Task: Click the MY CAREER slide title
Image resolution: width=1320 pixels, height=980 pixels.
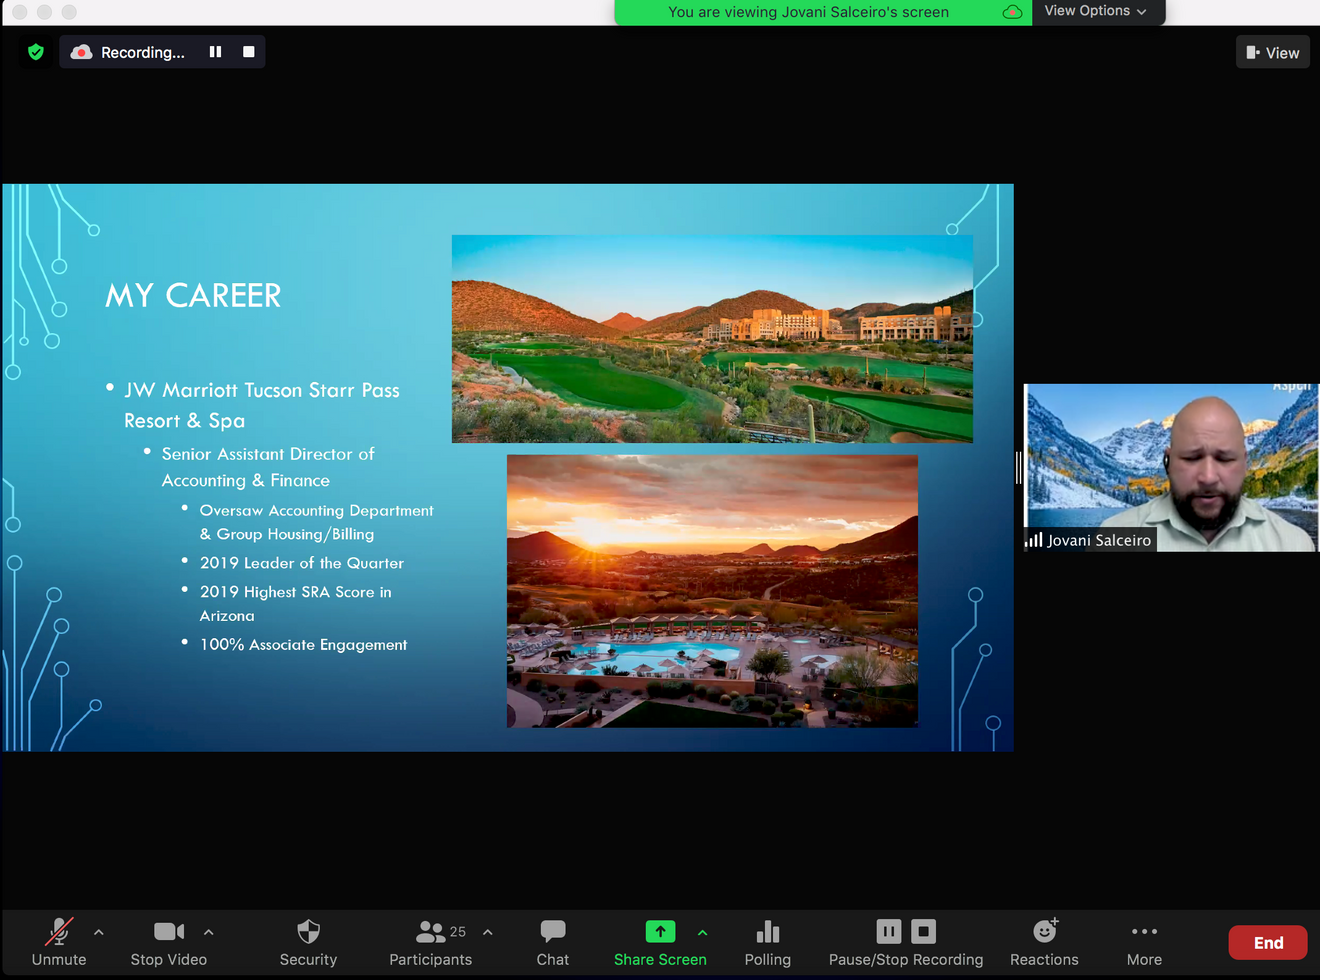Action: click(x=193, y=296)
